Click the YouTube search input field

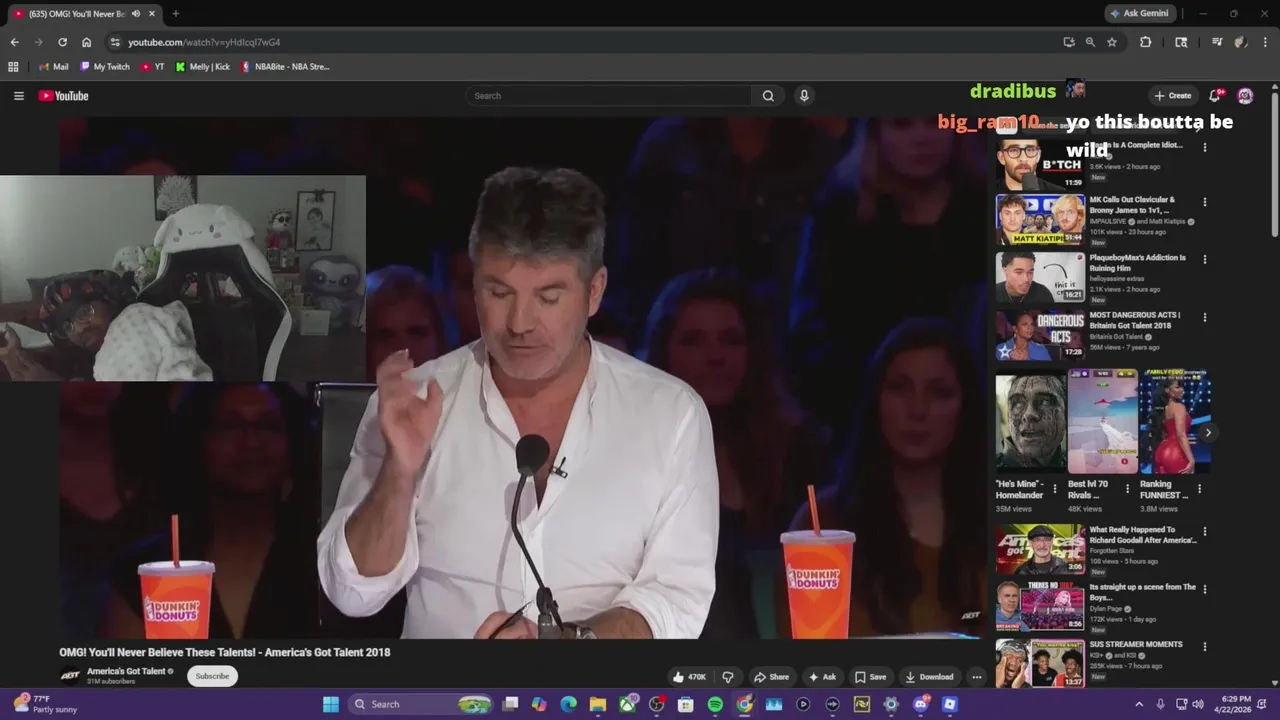pos(609,96)
